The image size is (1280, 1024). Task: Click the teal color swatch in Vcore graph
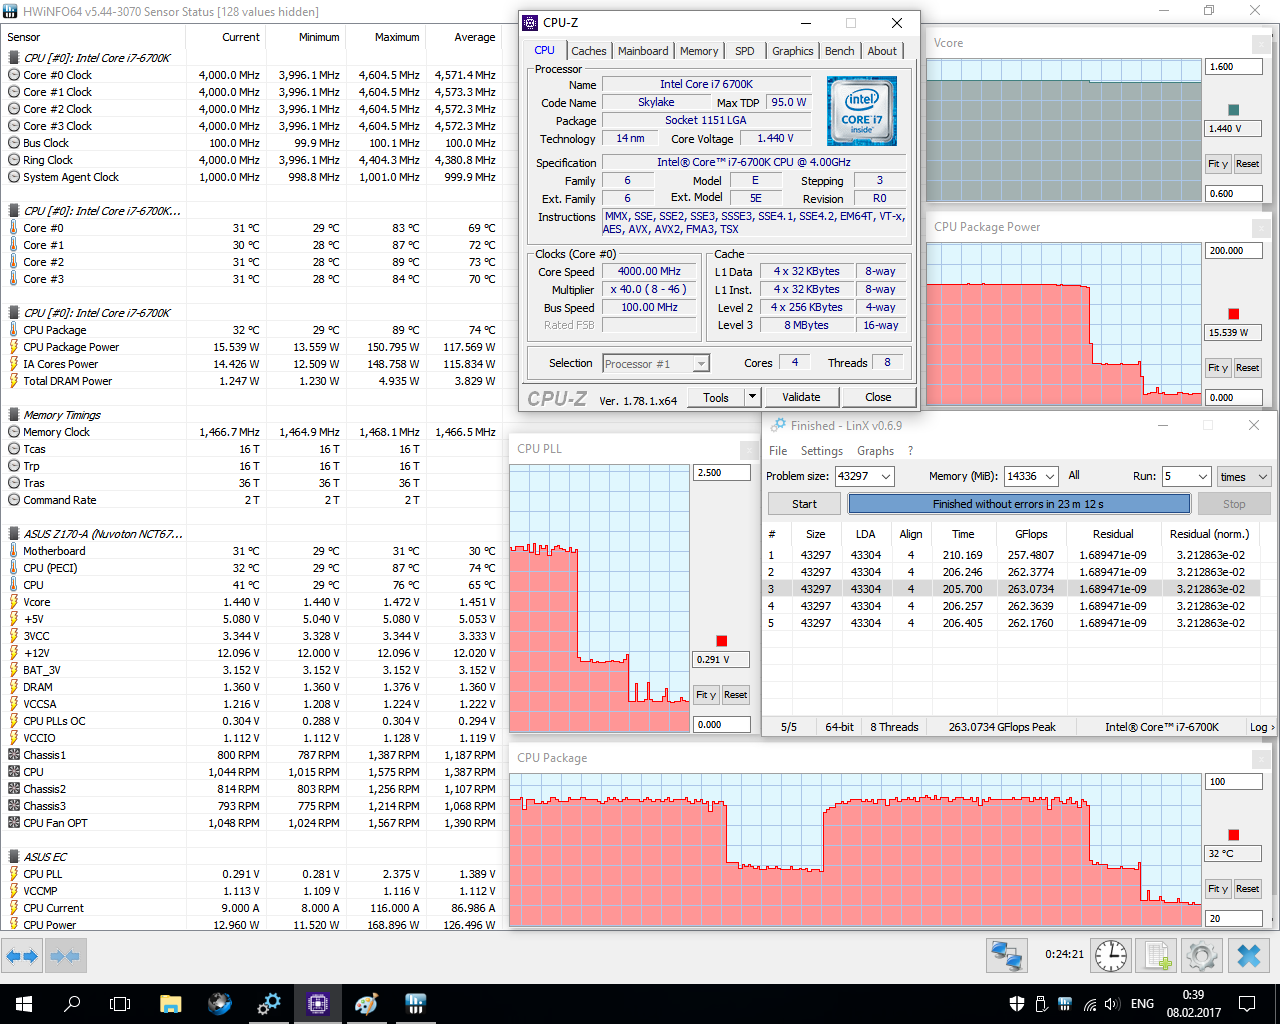pos(1233,110)
